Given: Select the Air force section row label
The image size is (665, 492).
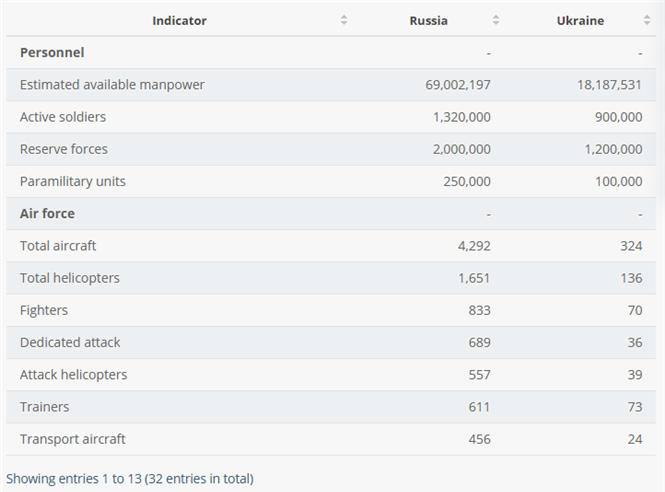Looking at the screenshot, I should point(47,213).
